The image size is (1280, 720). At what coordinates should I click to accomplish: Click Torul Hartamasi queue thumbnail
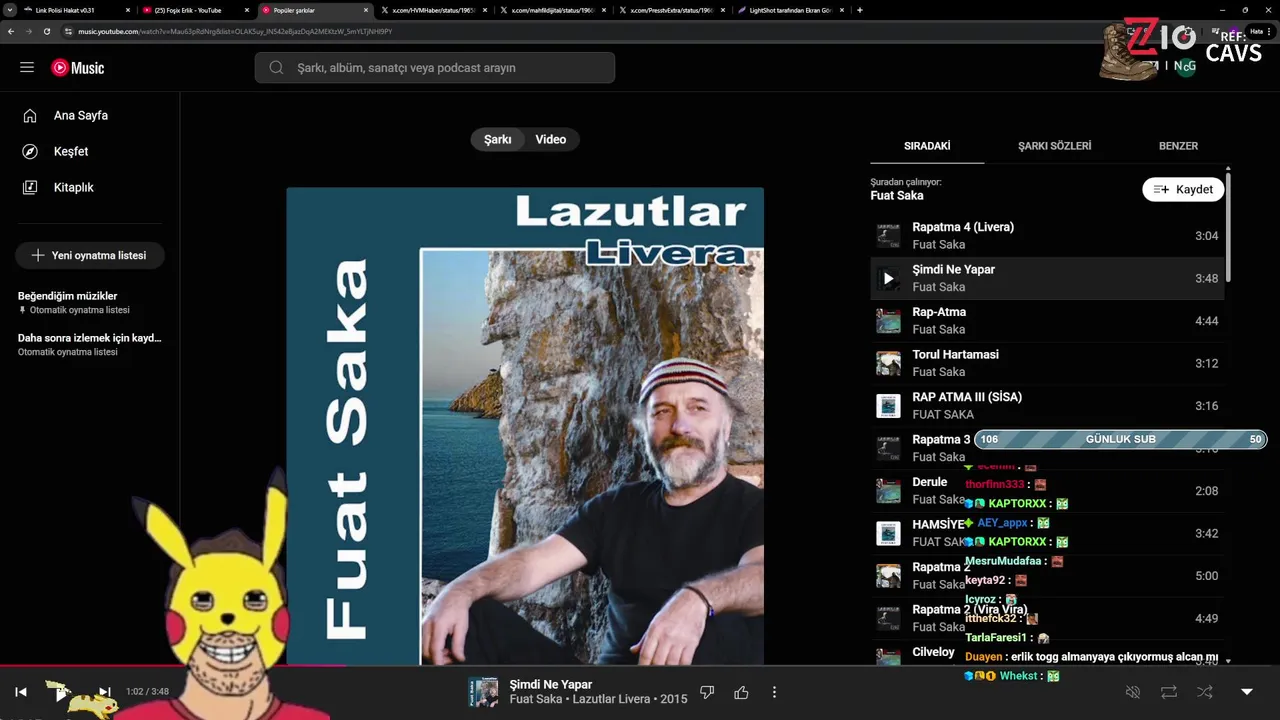tap(888, 363)
